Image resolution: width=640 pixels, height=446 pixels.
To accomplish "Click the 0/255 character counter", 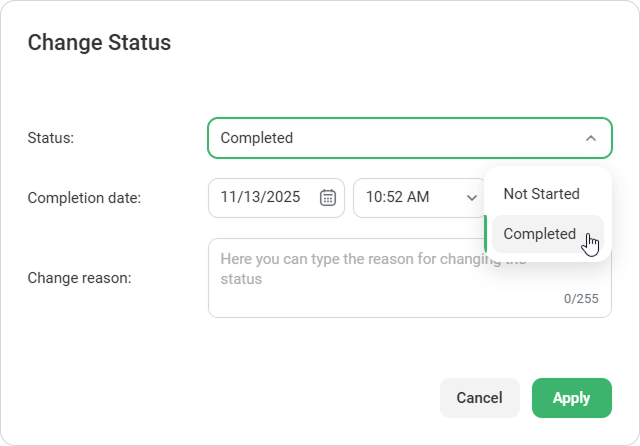I will [581, 298].
